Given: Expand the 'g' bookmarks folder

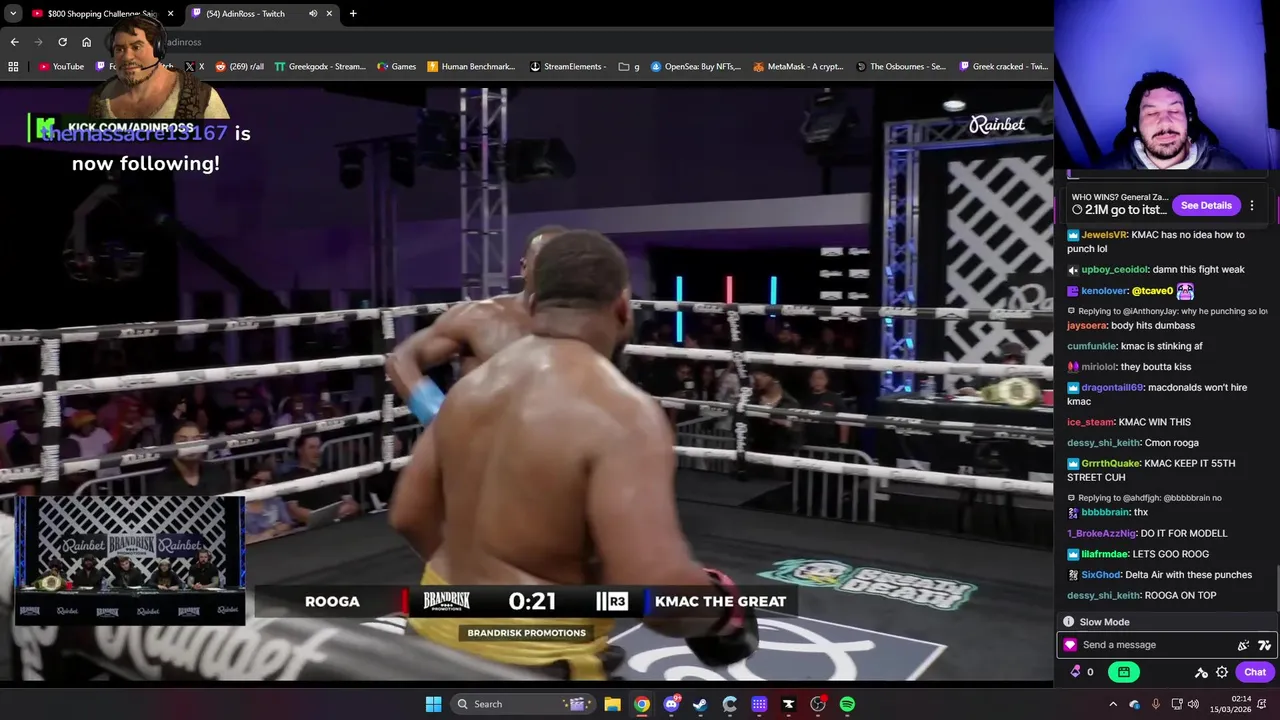Looking at the screenshot, I should click(629, 67).
